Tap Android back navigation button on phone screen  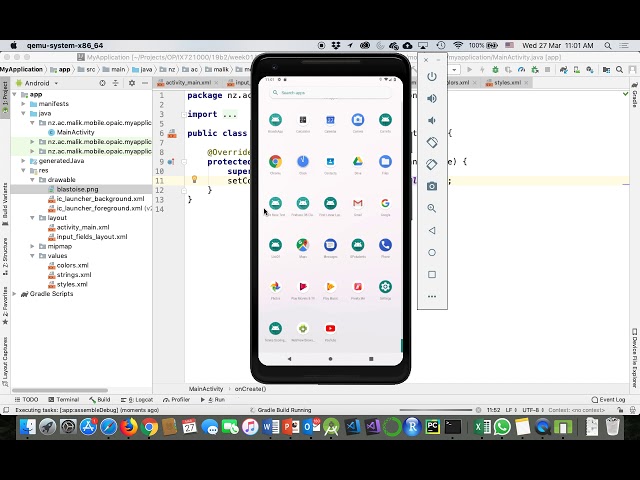pyautogui.click(x=289, y=359)
